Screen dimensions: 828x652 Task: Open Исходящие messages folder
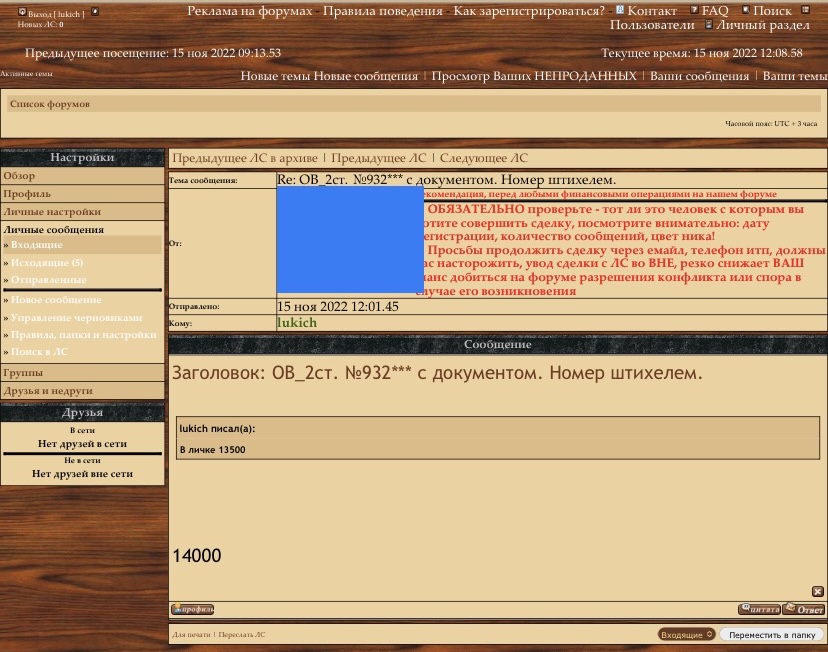(x=46, y=263)
